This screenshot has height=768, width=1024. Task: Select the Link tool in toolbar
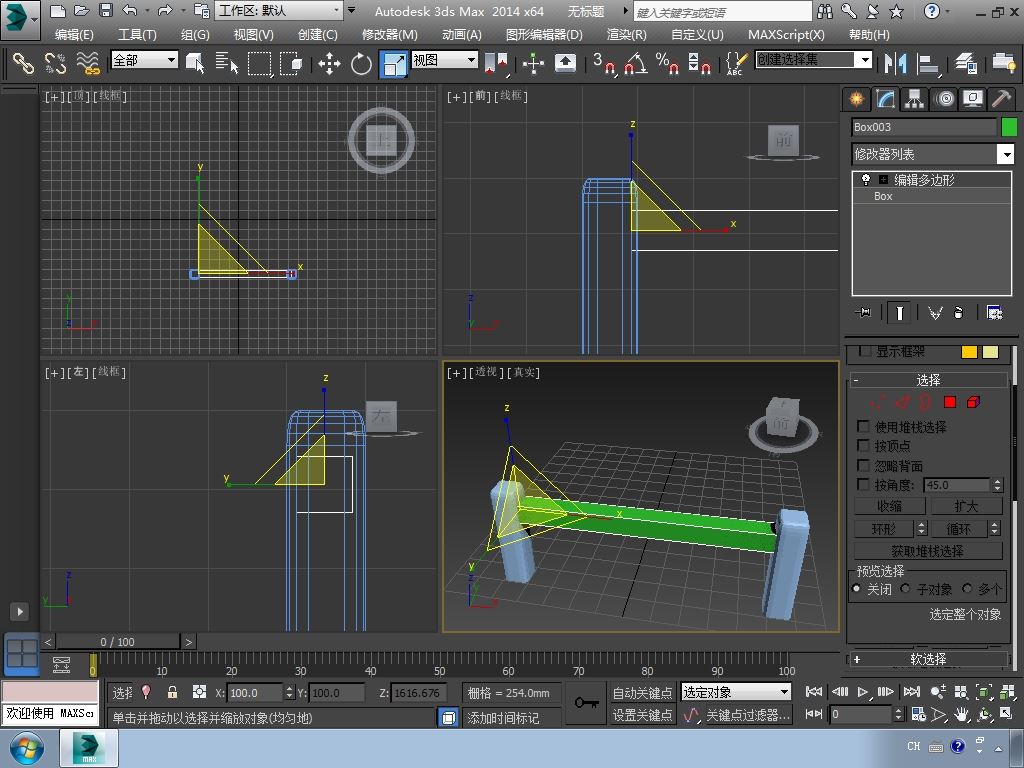[23, 63]
